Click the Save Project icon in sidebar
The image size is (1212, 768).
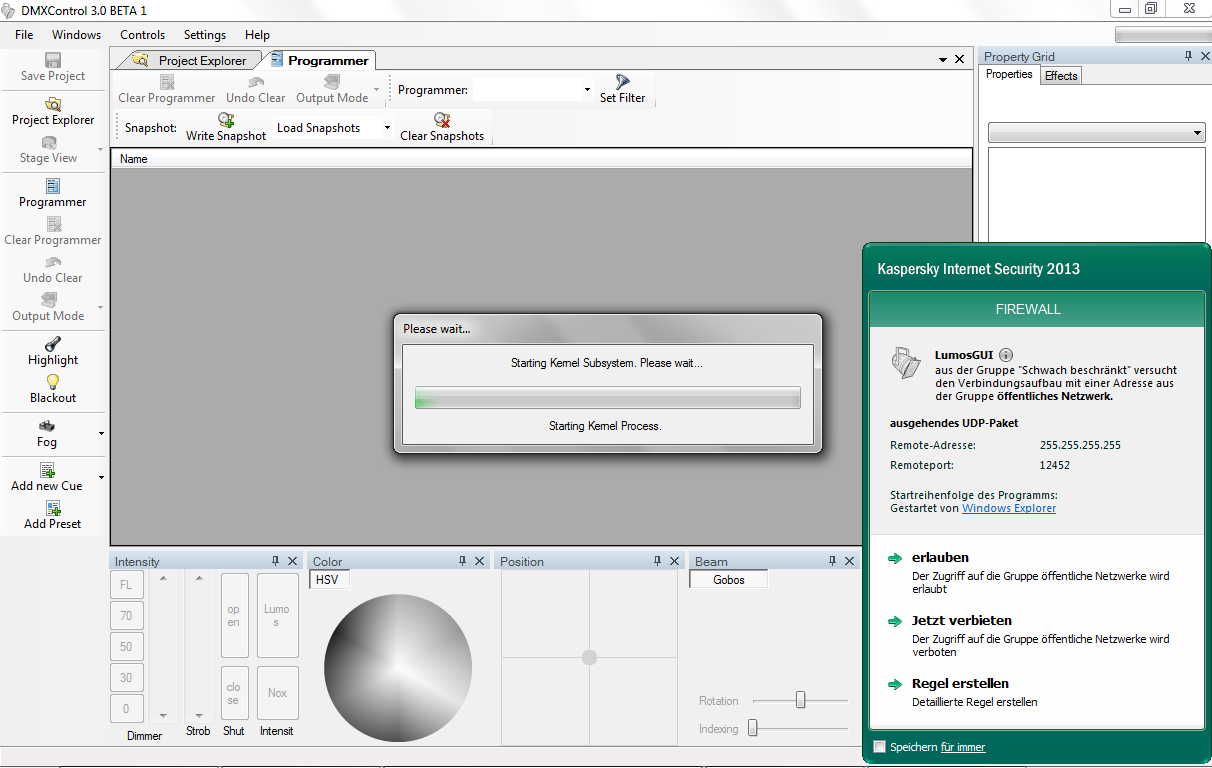(x=53, y=61)
